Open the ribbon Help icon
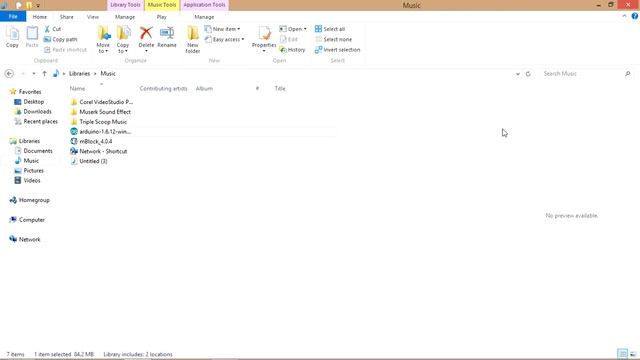The image size is (640, 360). [x=635, y=16]
